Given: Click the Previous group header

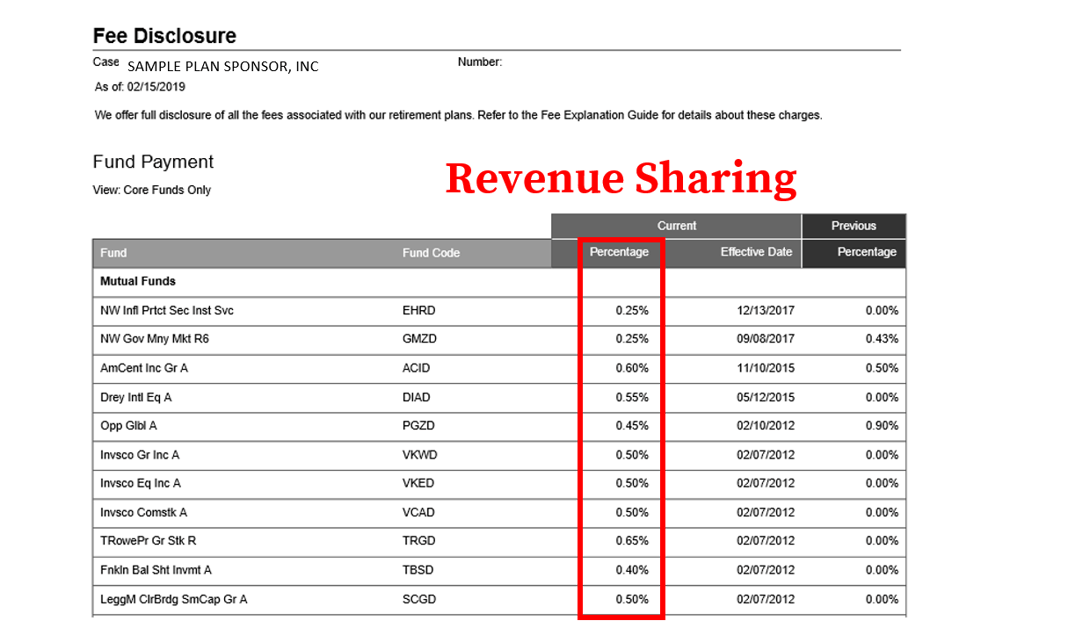Looking at the screenshot, I should coord(853,226).
